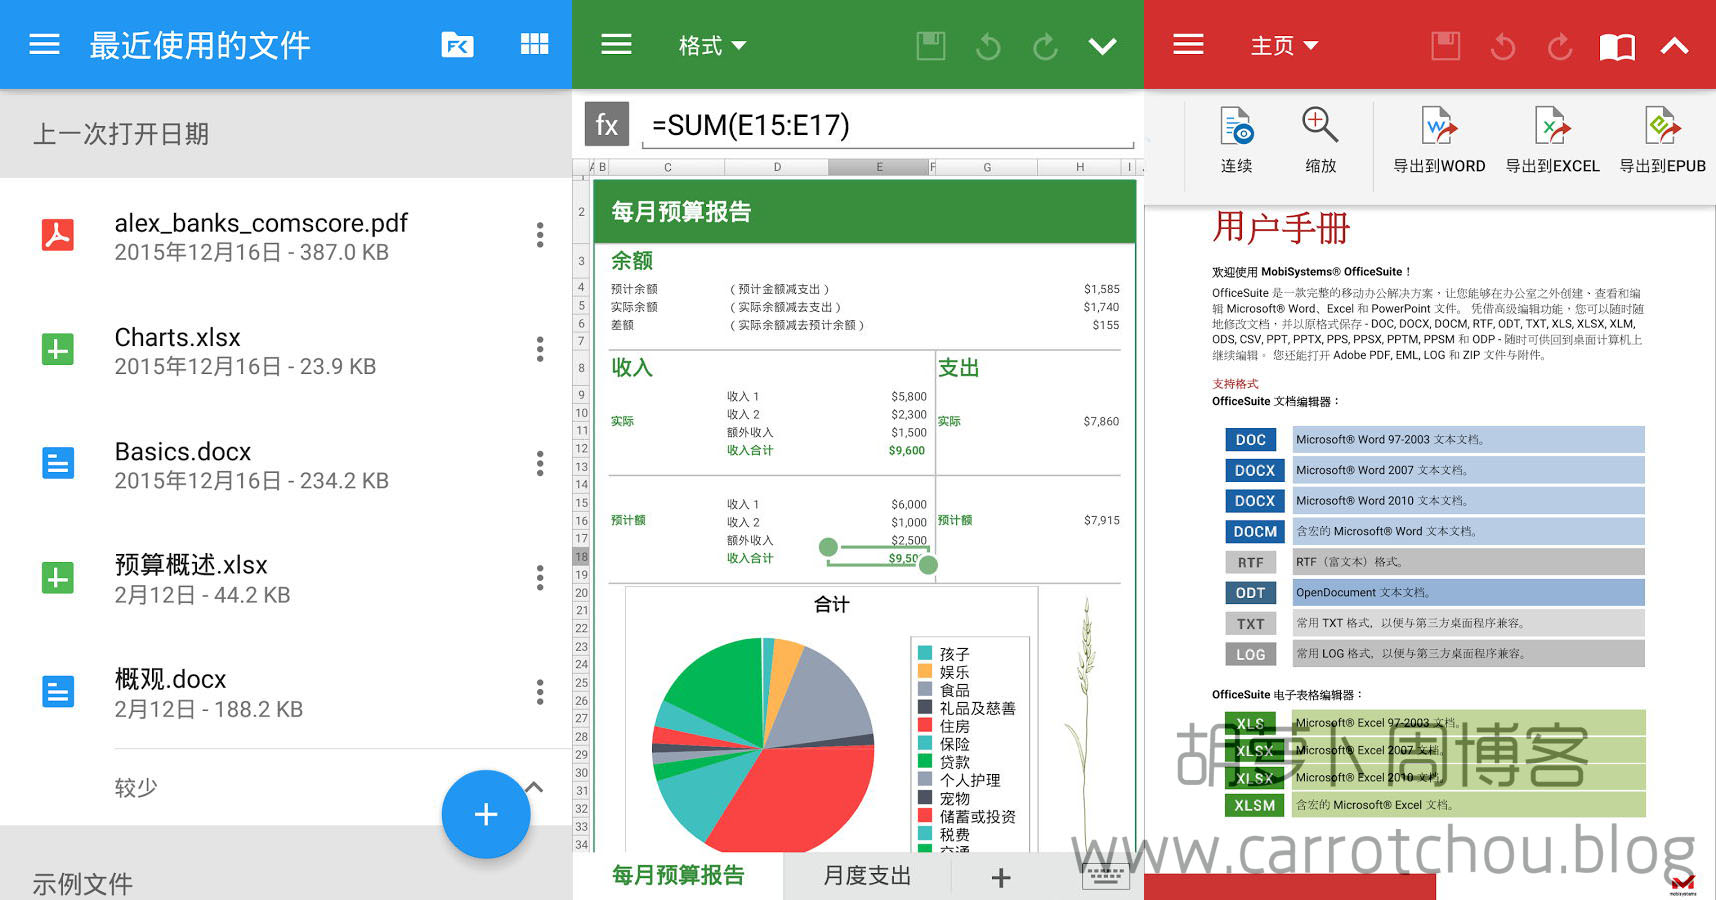Click 孩子 teal legend swatch
Screen dimensions: 1716x900
click(925, 653)
